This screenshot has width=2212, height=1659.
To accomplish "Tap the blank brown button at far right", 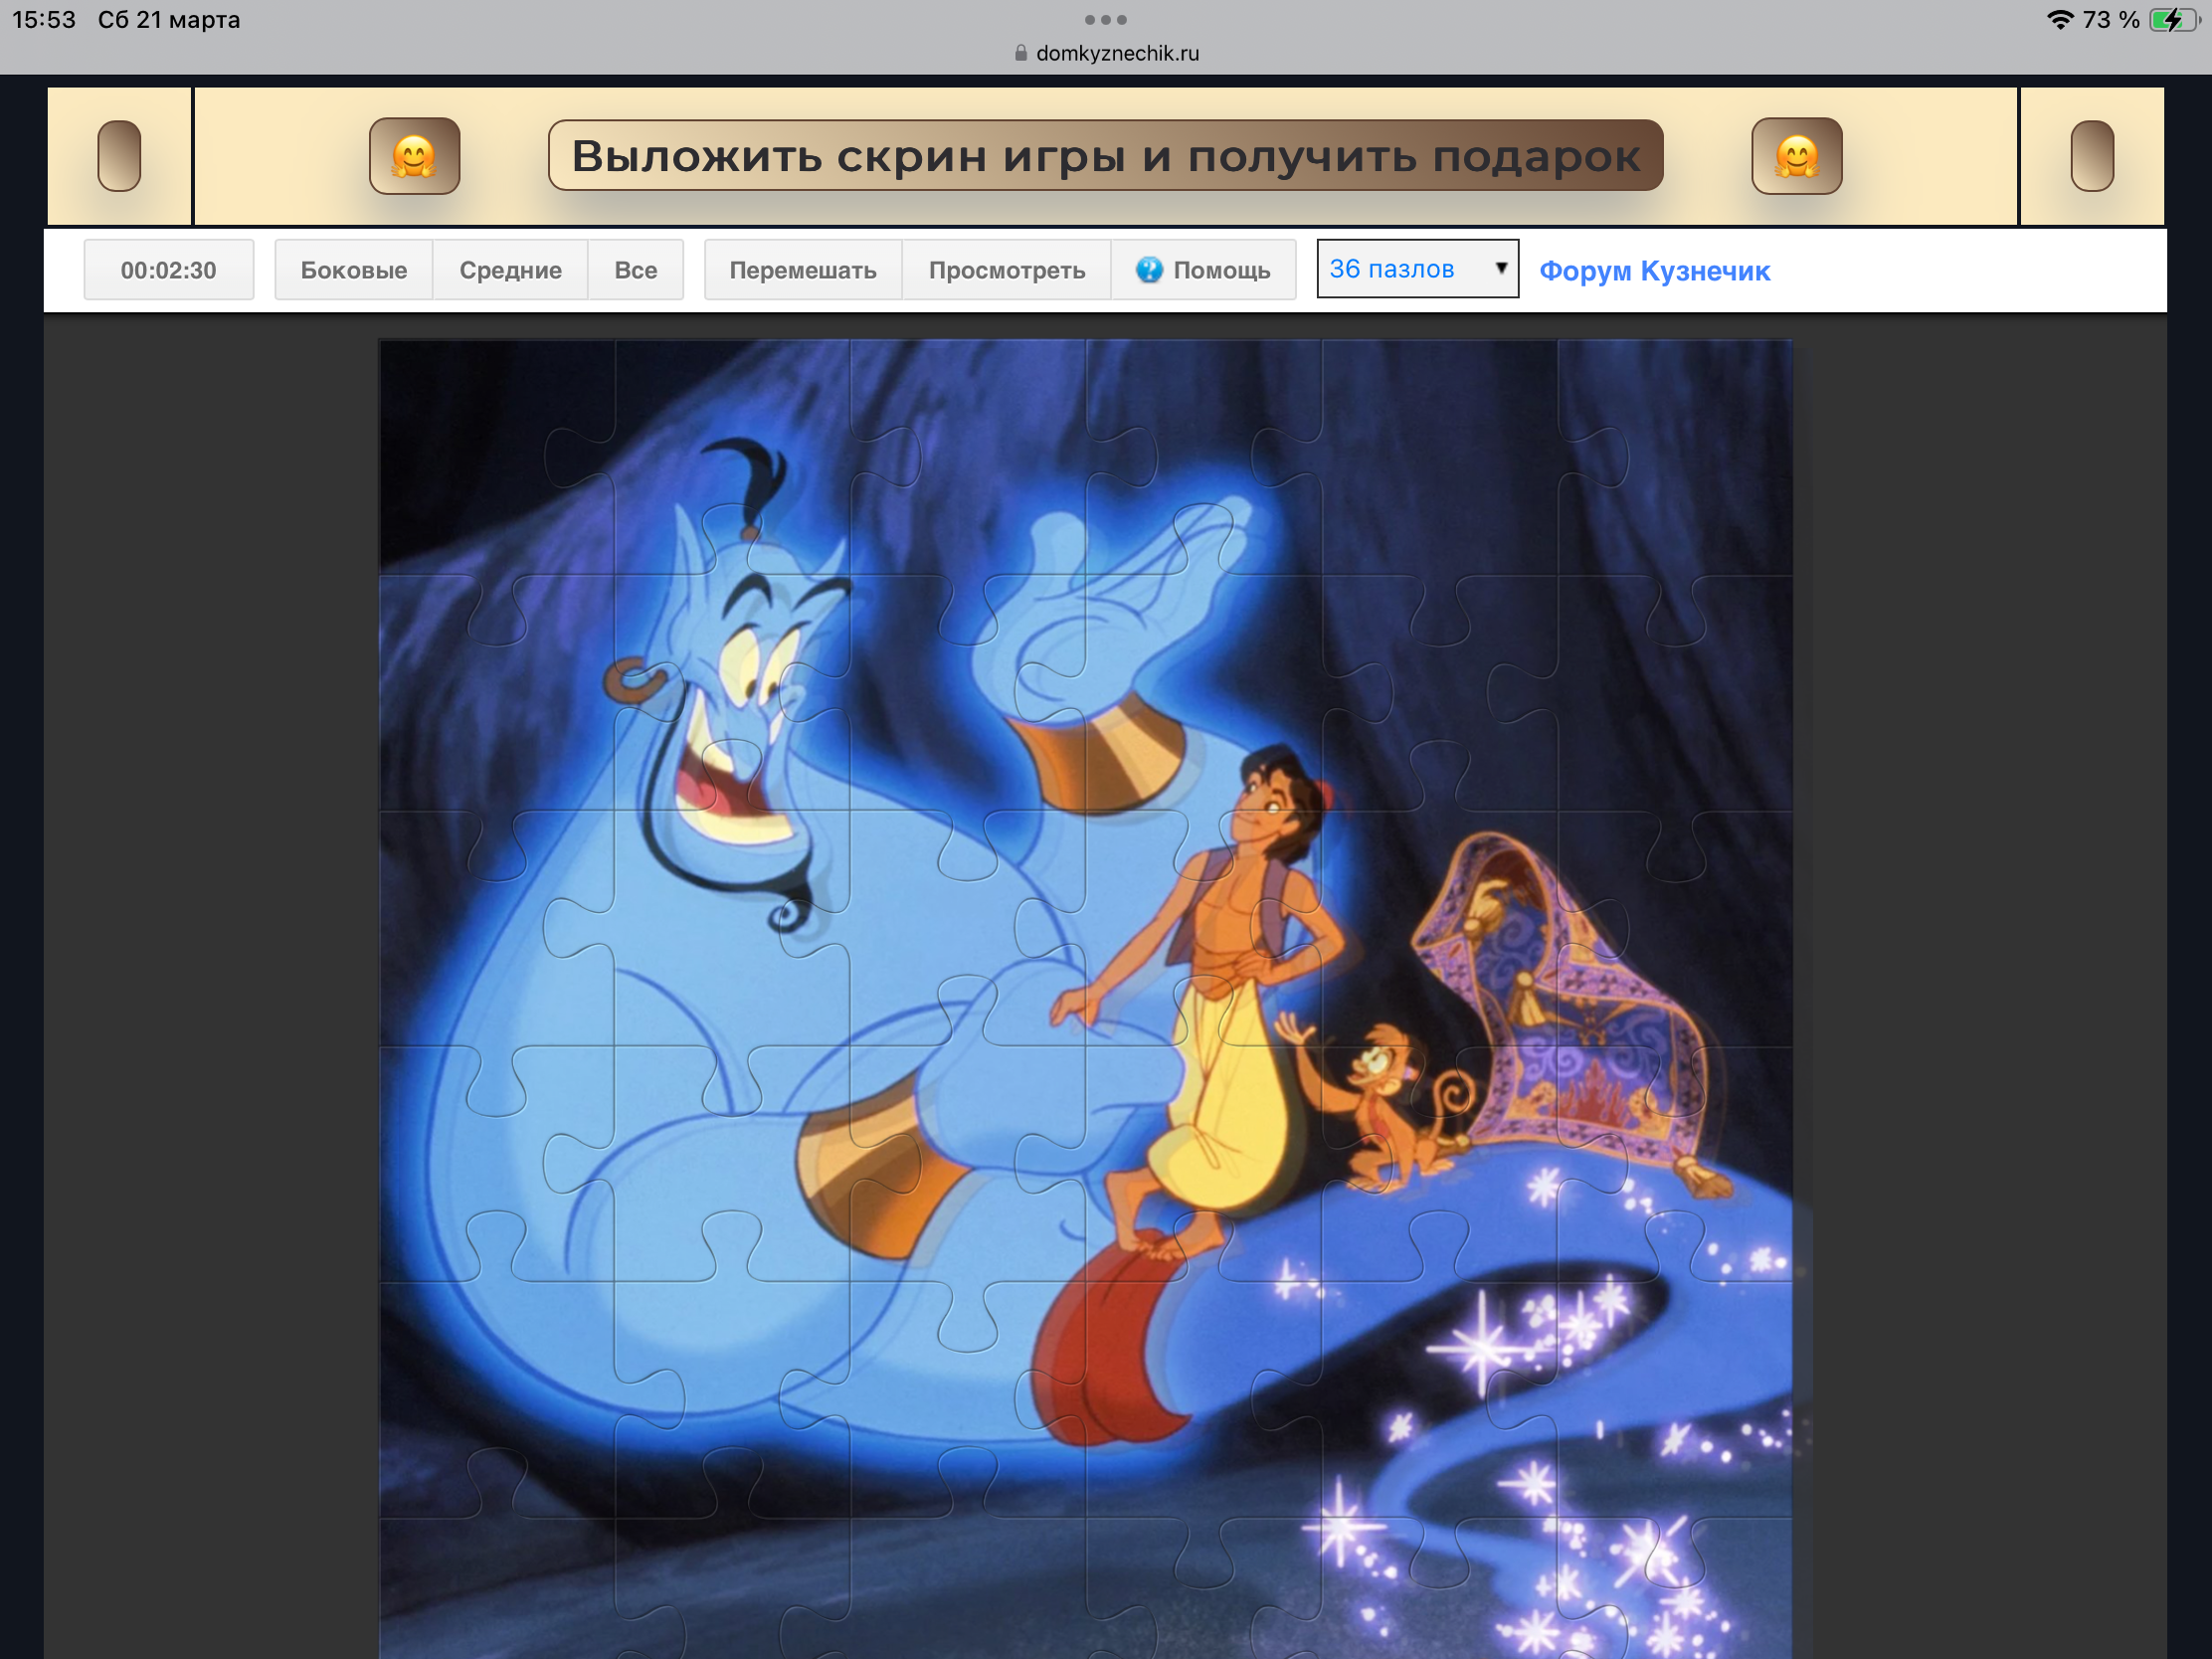I will coord(2091,156).
